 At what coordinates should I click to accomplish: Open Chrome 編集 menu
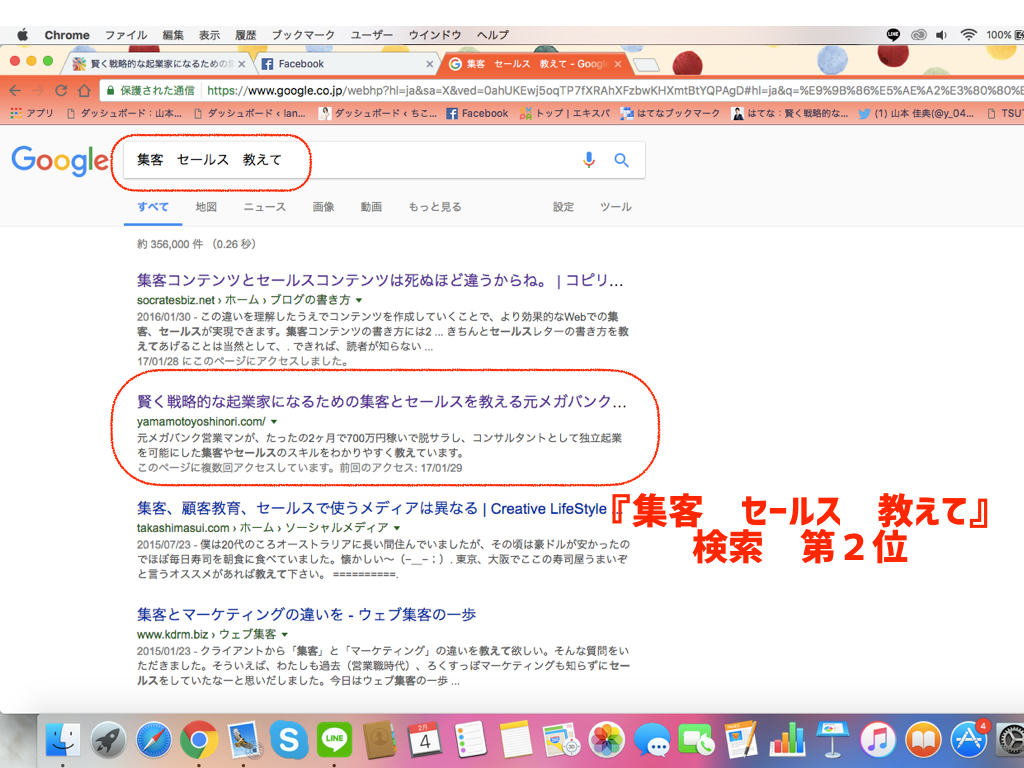[x=173, y=35]
